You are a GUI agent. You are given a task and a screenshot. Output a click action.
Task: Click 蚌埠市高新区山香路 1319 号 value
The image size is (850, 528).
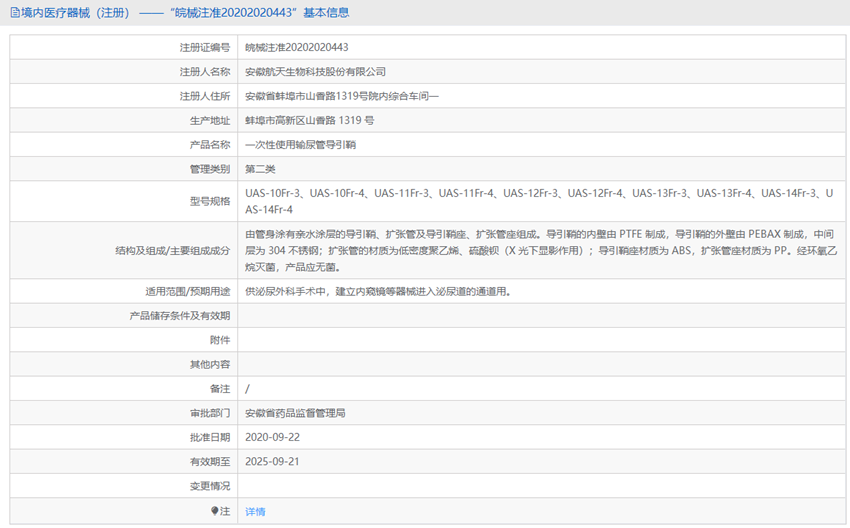click(310, 120)
